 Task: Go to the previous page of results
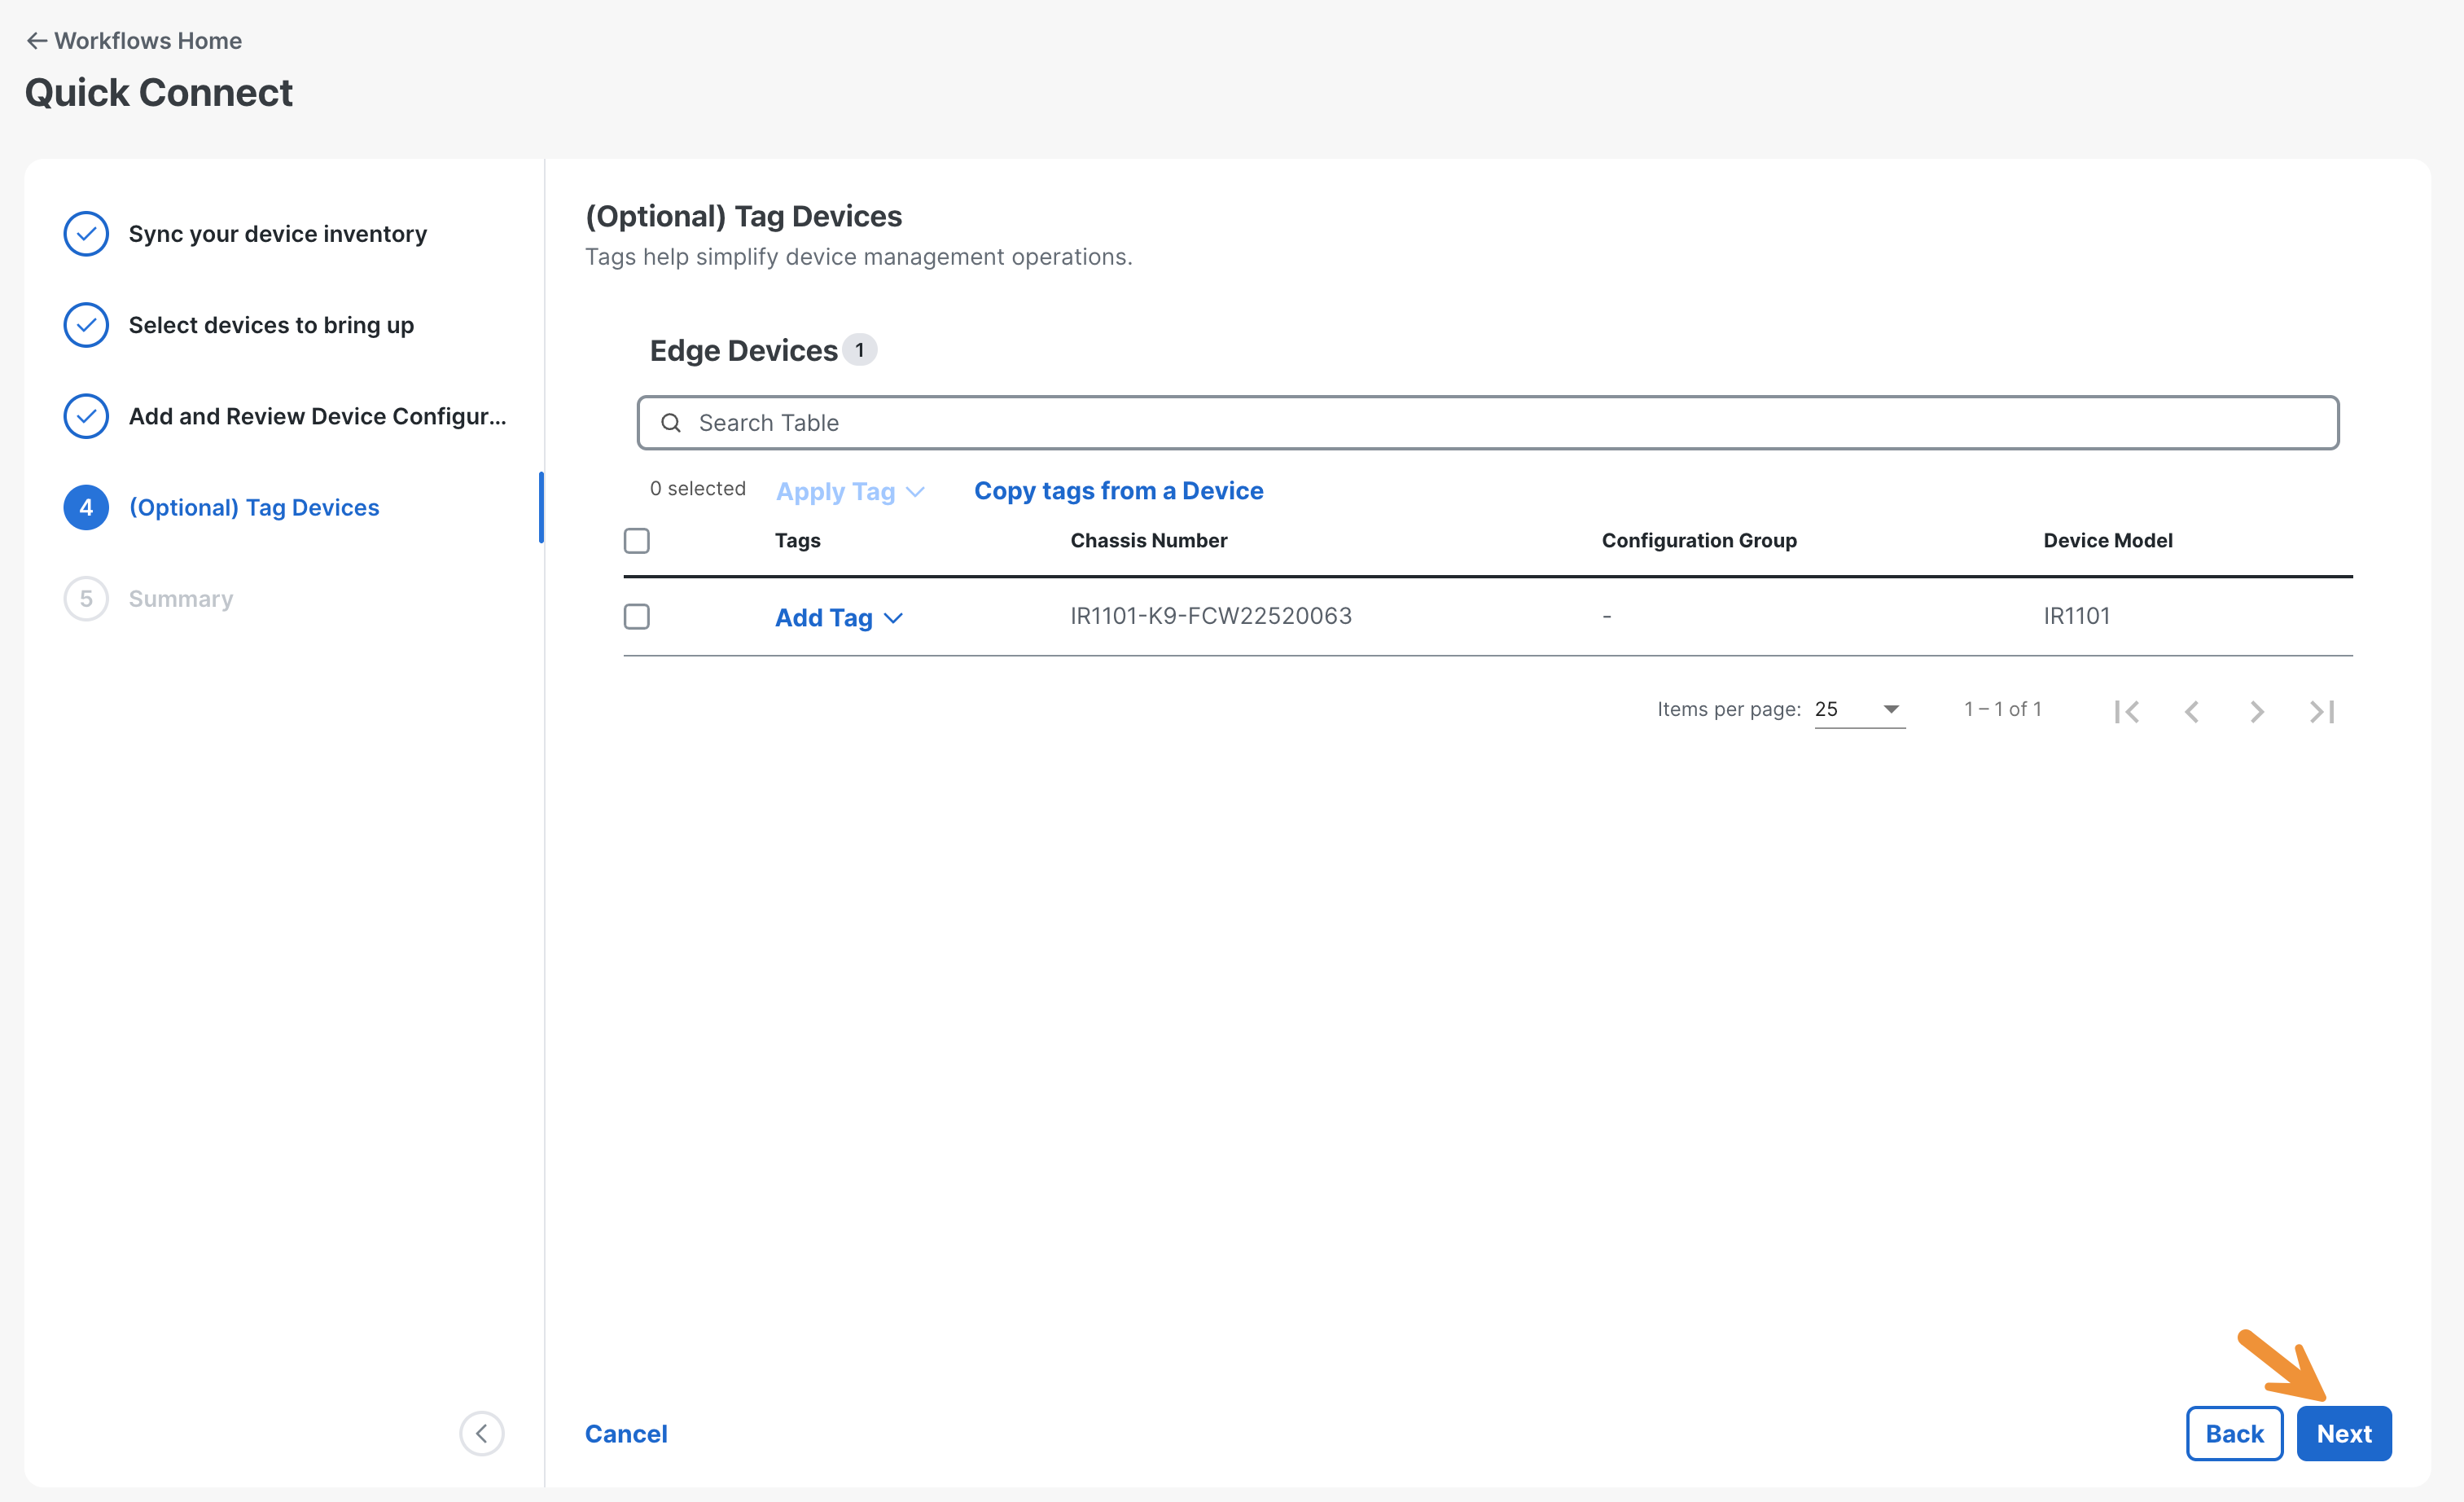(x=2191, y=711)
